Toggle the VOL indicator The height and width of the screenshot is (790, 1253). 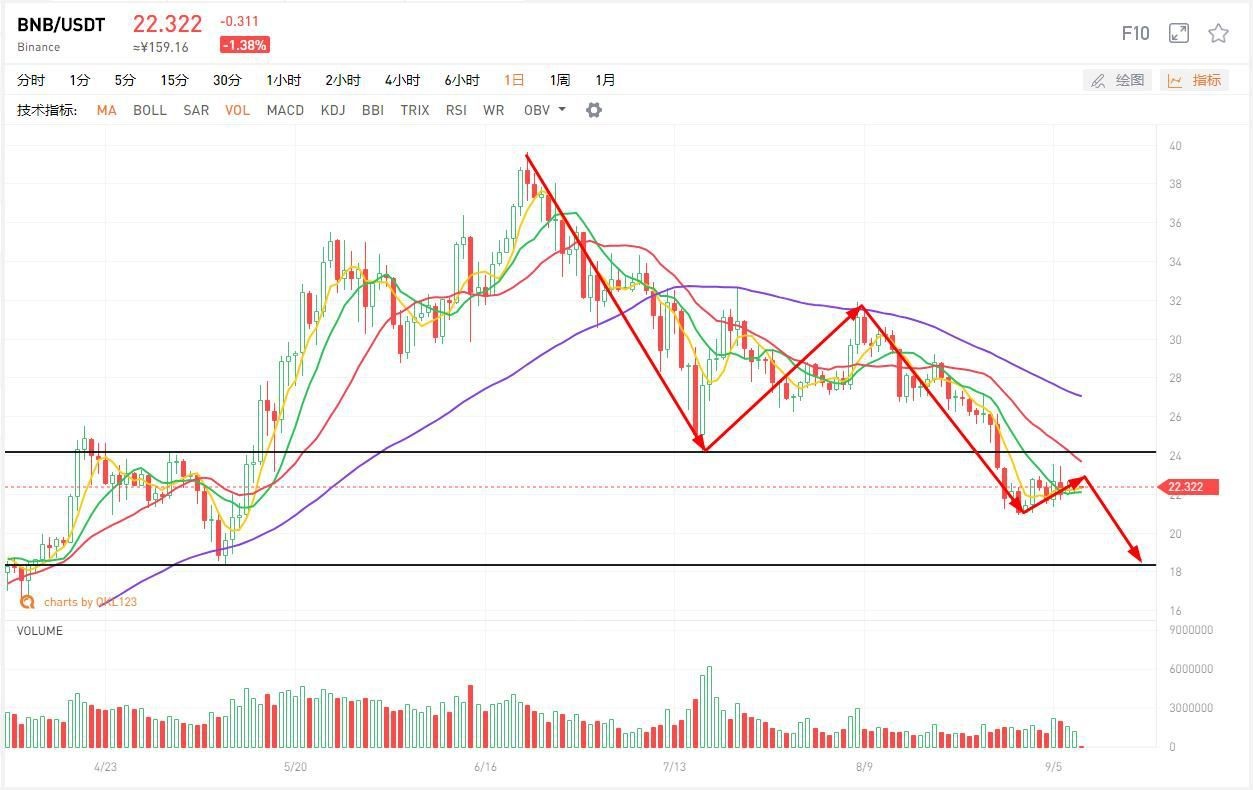pos(237,110)
